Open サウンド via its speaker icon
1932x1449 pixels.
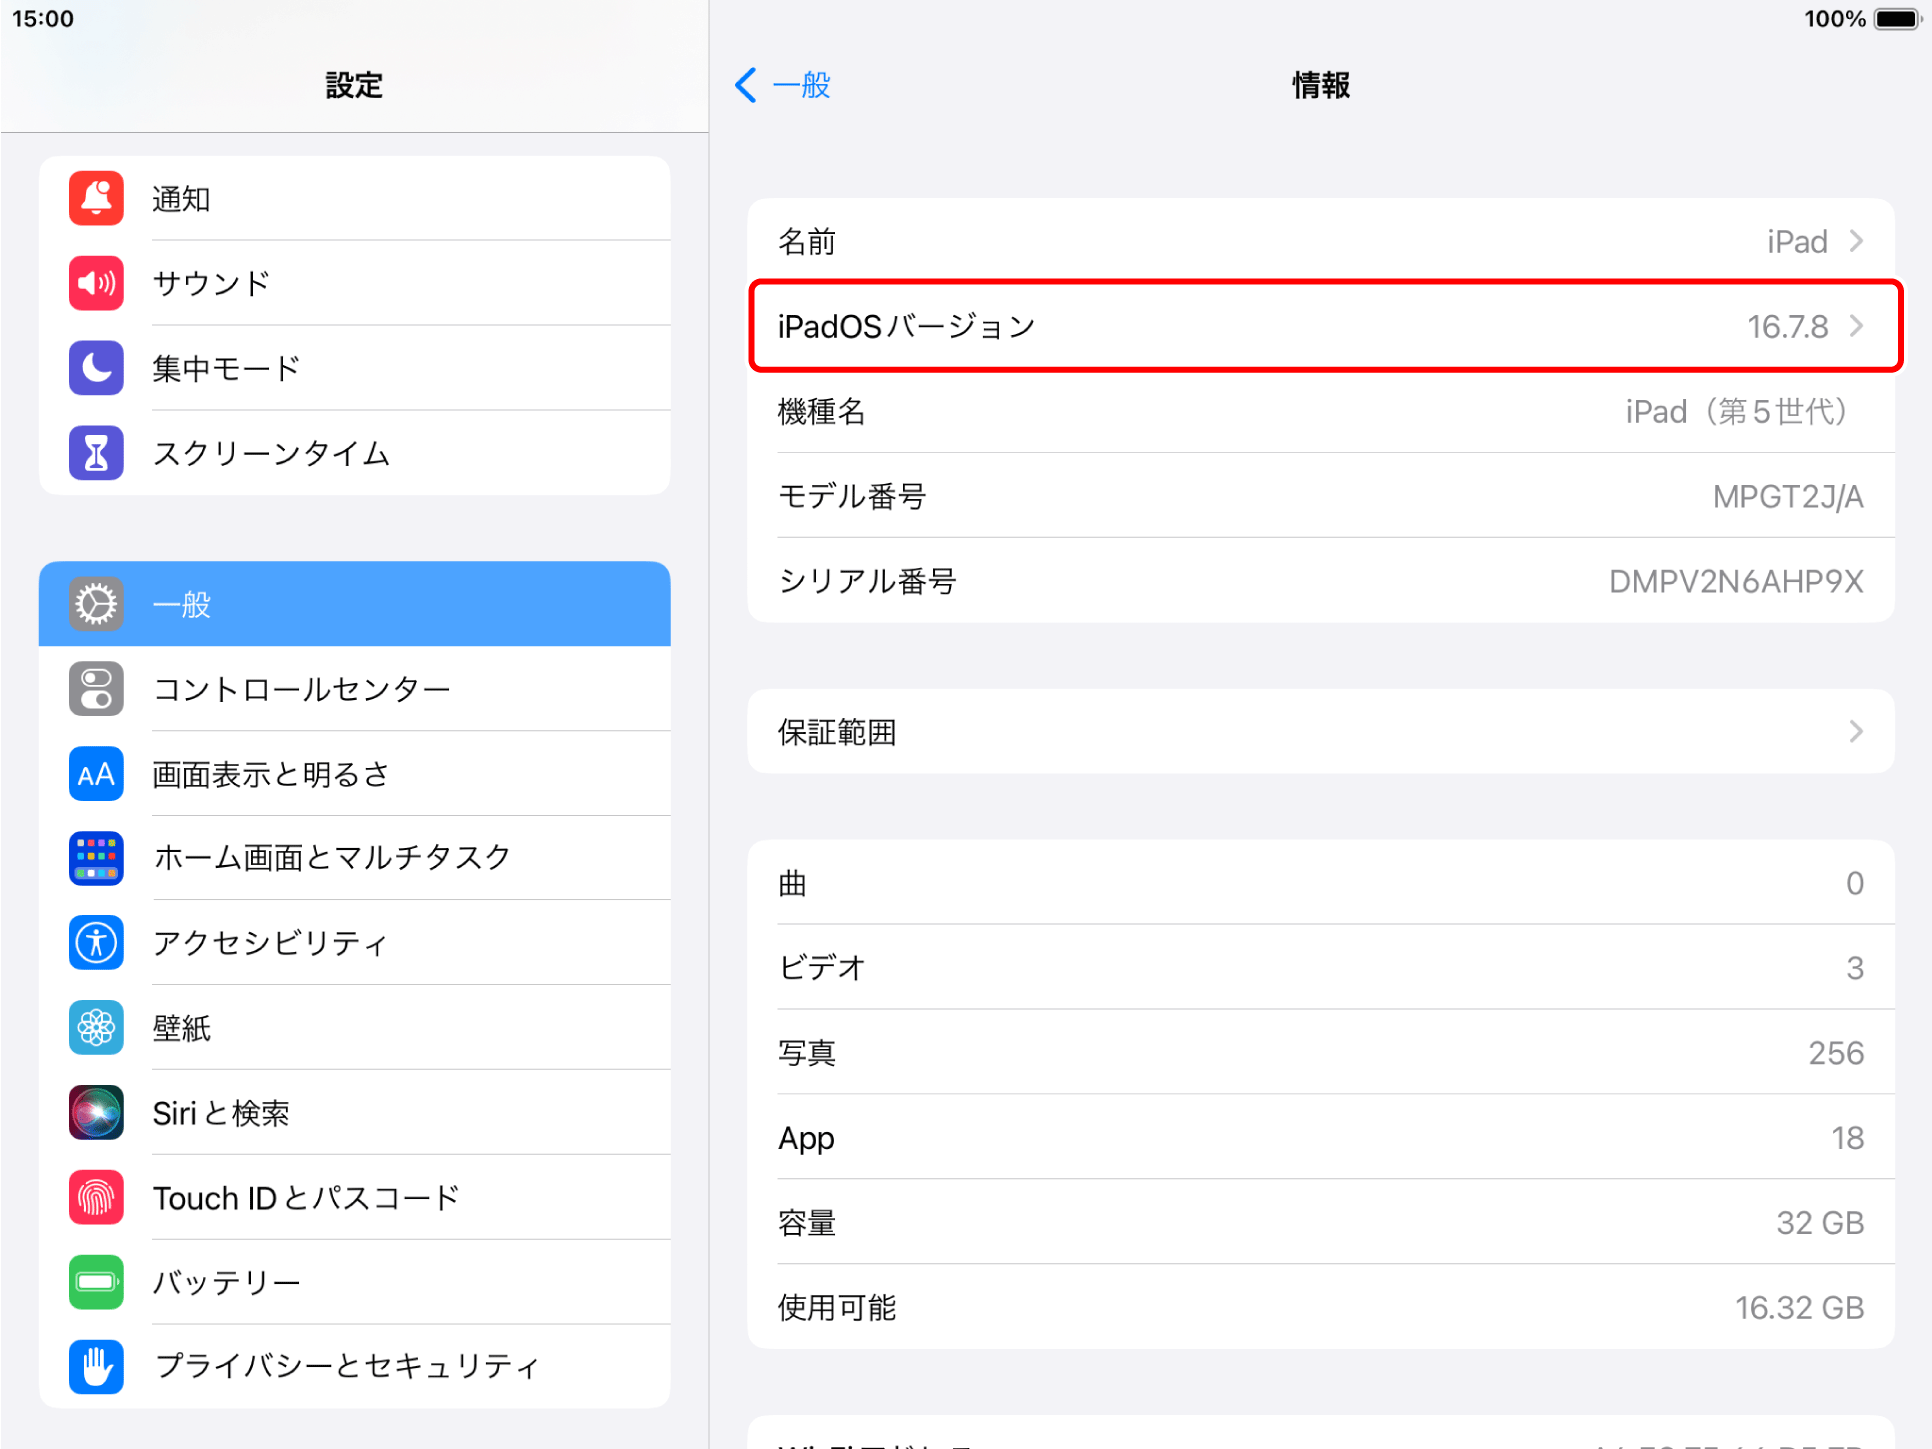click(96, 283)
